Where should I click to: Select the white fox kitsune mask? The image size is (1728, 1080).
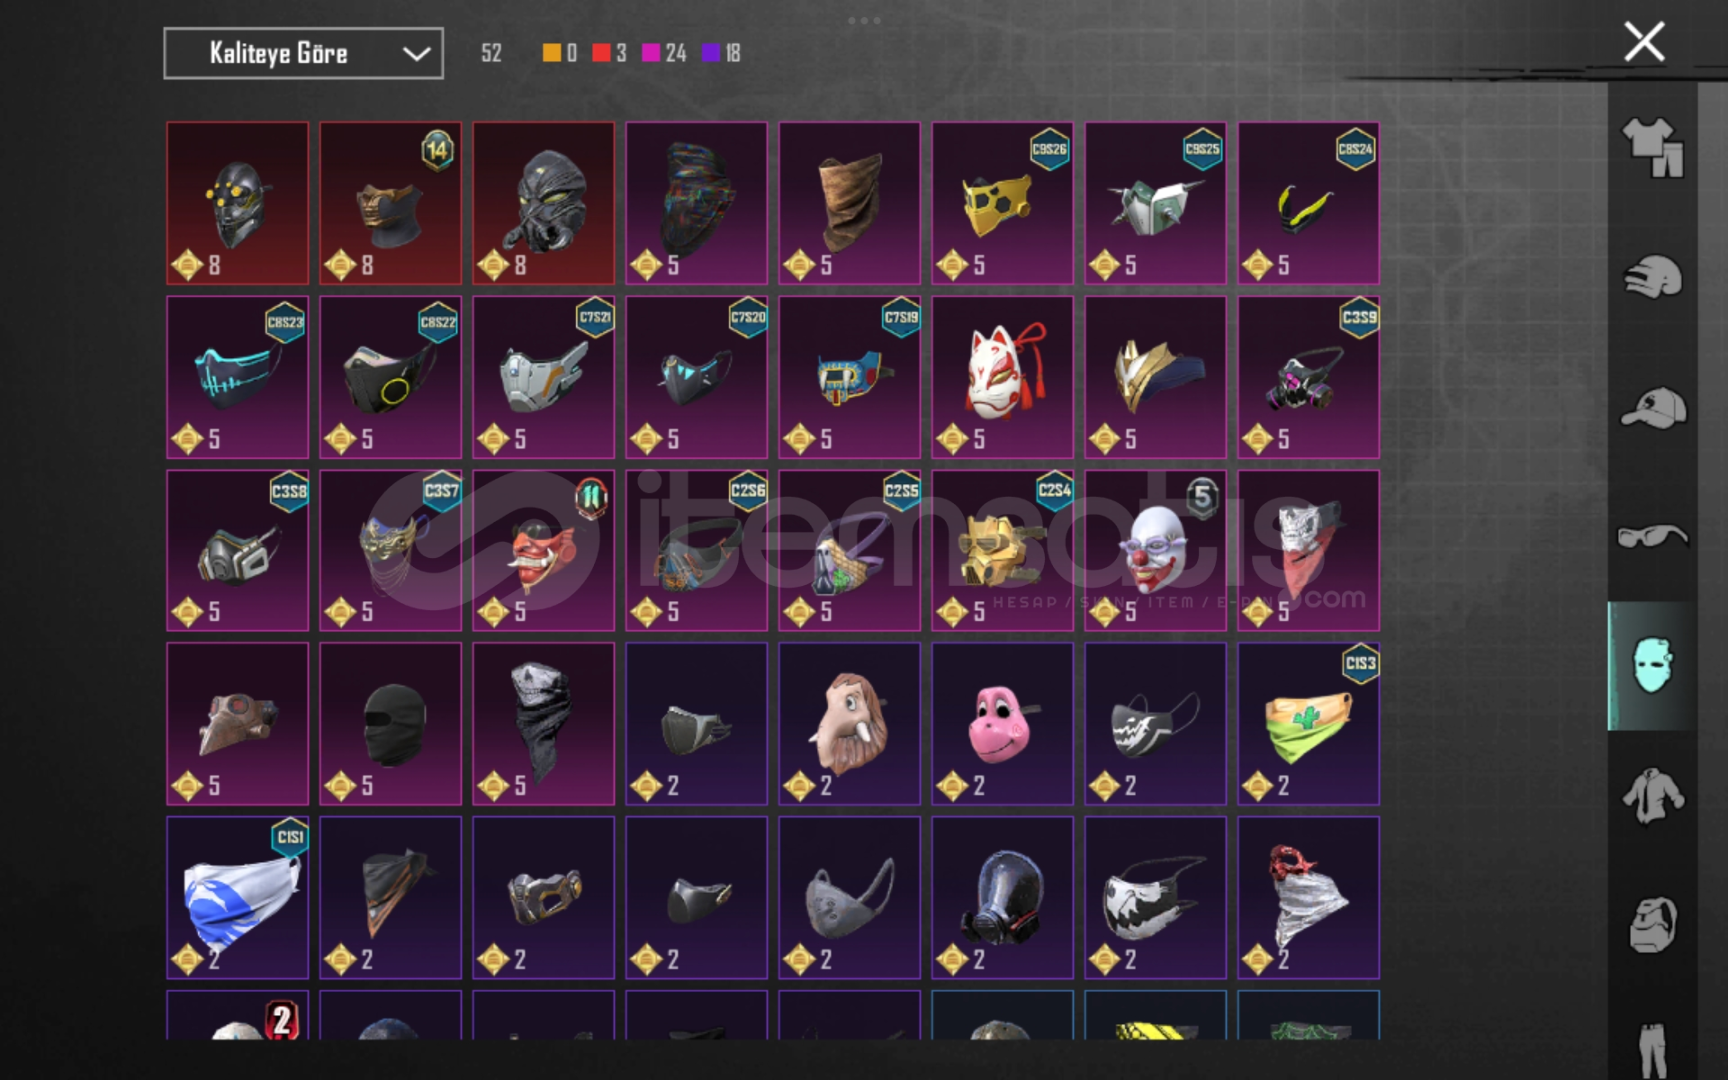(1002, 377)
